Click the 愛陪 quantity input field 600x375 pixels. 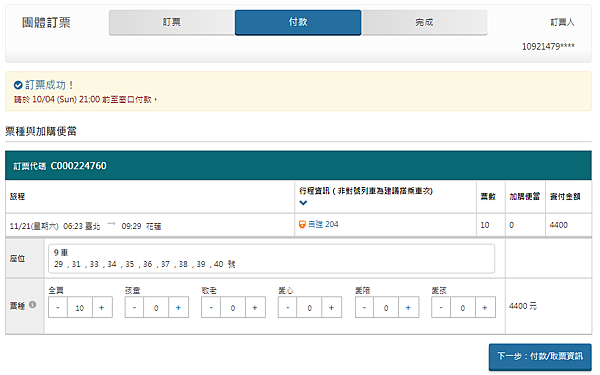[386, 307]
